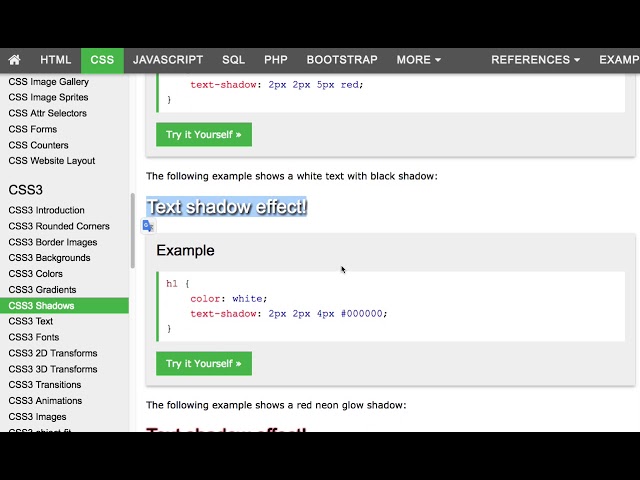This screenshot has height=480, width=640.
Task: Click the home icon in the navbar
Action: [x=15, y=60]
